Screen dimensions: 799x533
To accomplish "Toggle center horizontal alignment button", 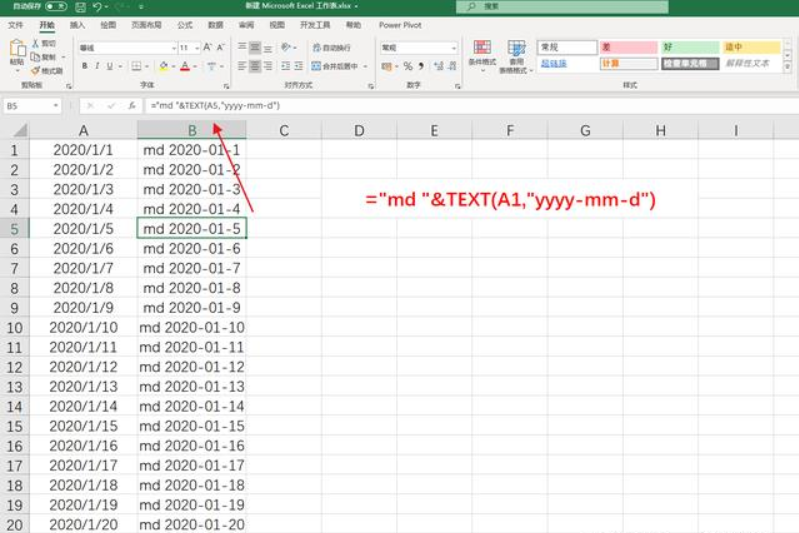I will pos(255,66).
